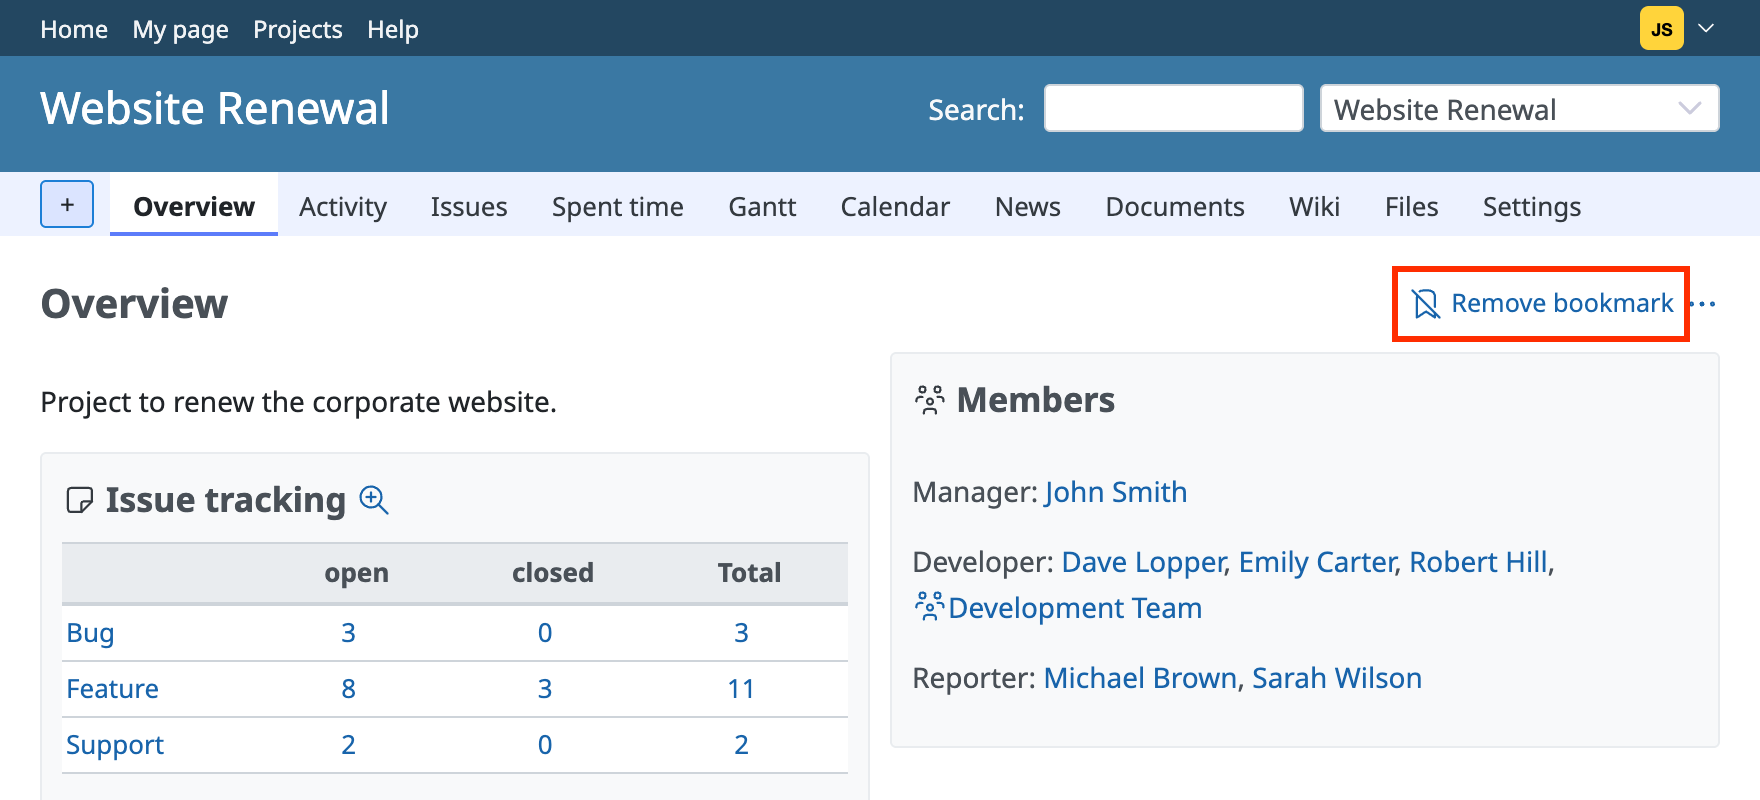The image size is (1760, 800).
Task: Focus the Search input field
Action: pyautogui.click(x=1173, y=108)
